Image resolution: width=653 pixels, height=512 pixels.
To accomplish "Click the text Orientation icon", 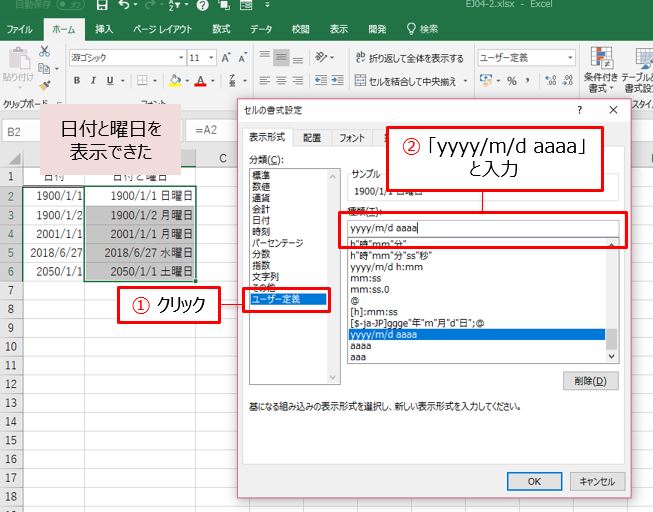I will [x=322, y=57].
